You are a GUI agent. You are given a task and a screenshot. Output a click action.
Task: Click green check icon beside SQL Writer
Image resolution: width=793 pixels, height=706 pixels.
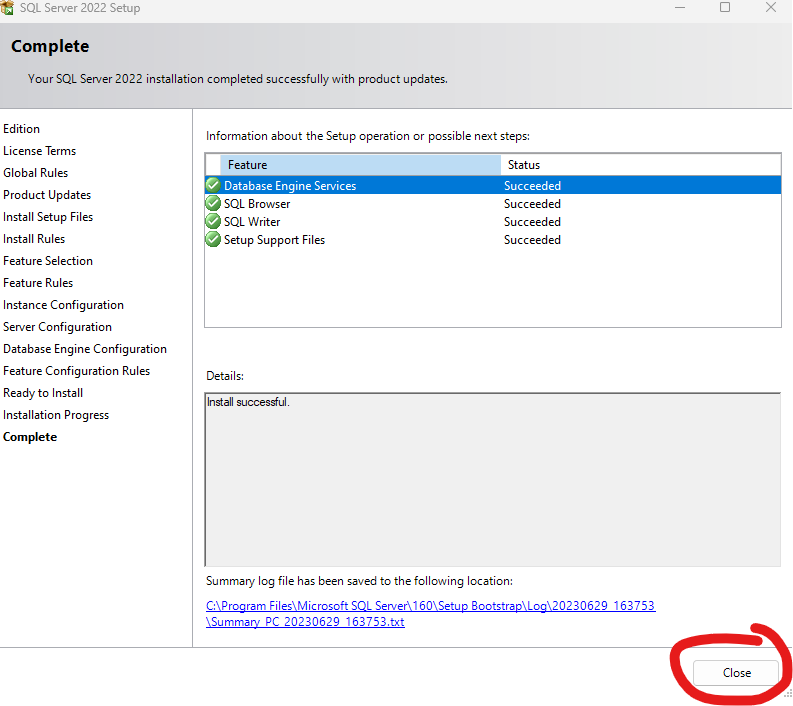pyautogui.click(x=213, y=222)
